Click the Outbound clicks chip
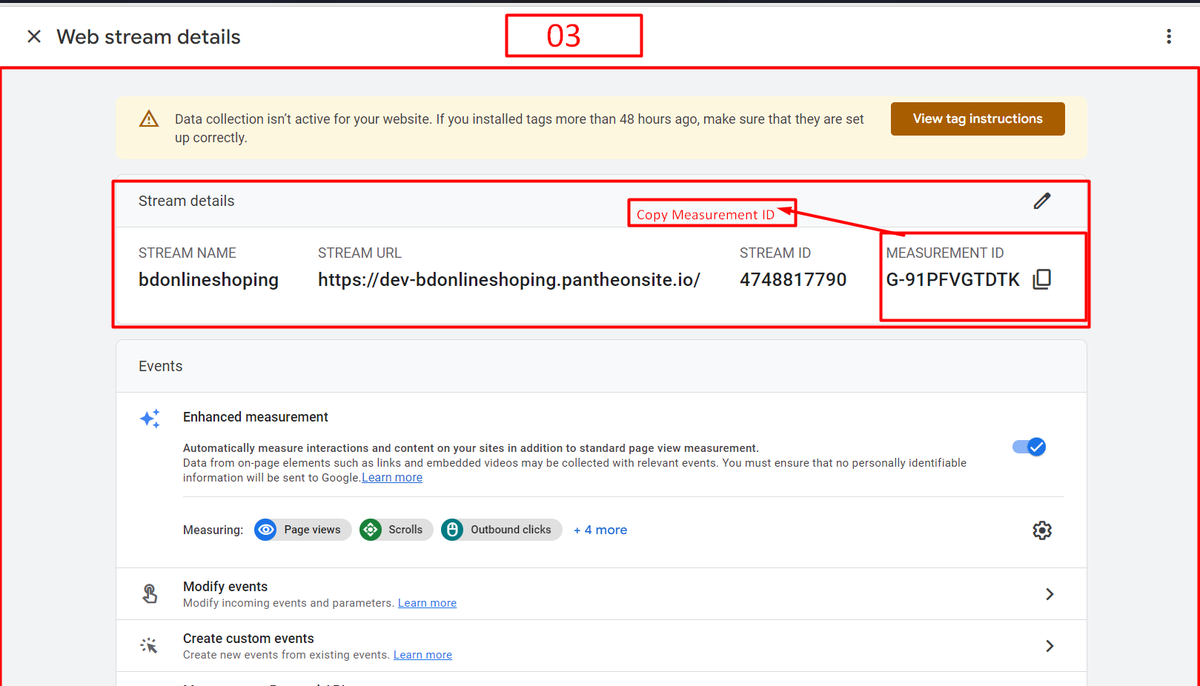The image size is (1200, 686). click(501, 530)
